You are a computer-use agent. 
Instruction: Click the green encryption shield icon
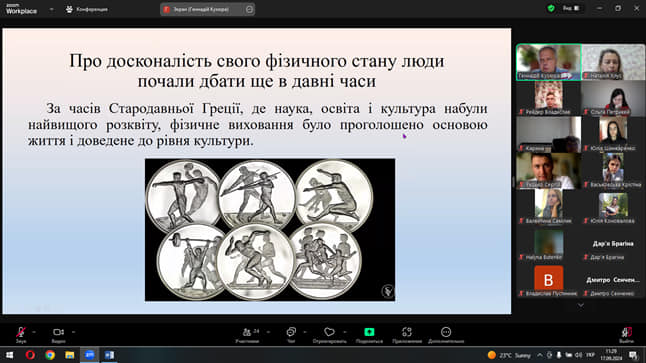pyautogui.click(x=551, y=9)
